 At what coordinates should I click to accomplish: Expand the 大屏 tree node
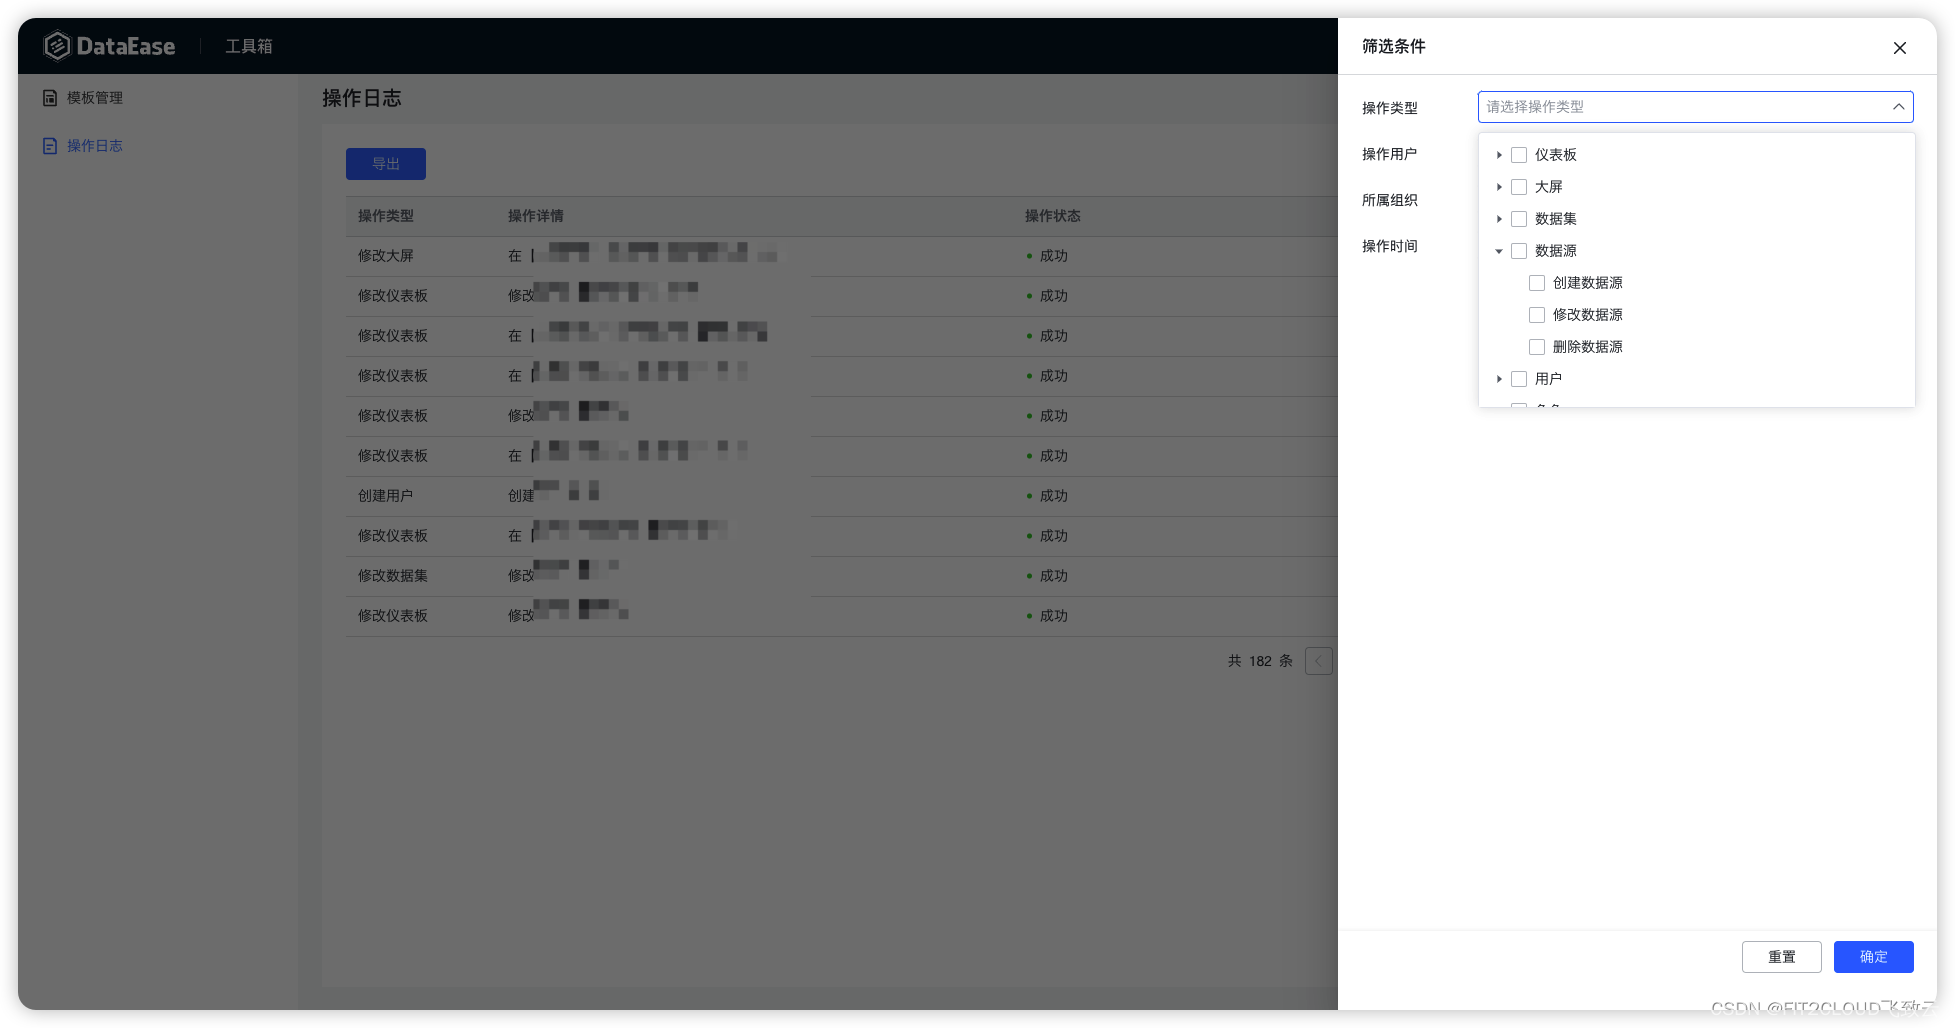tap(1499, 187)
